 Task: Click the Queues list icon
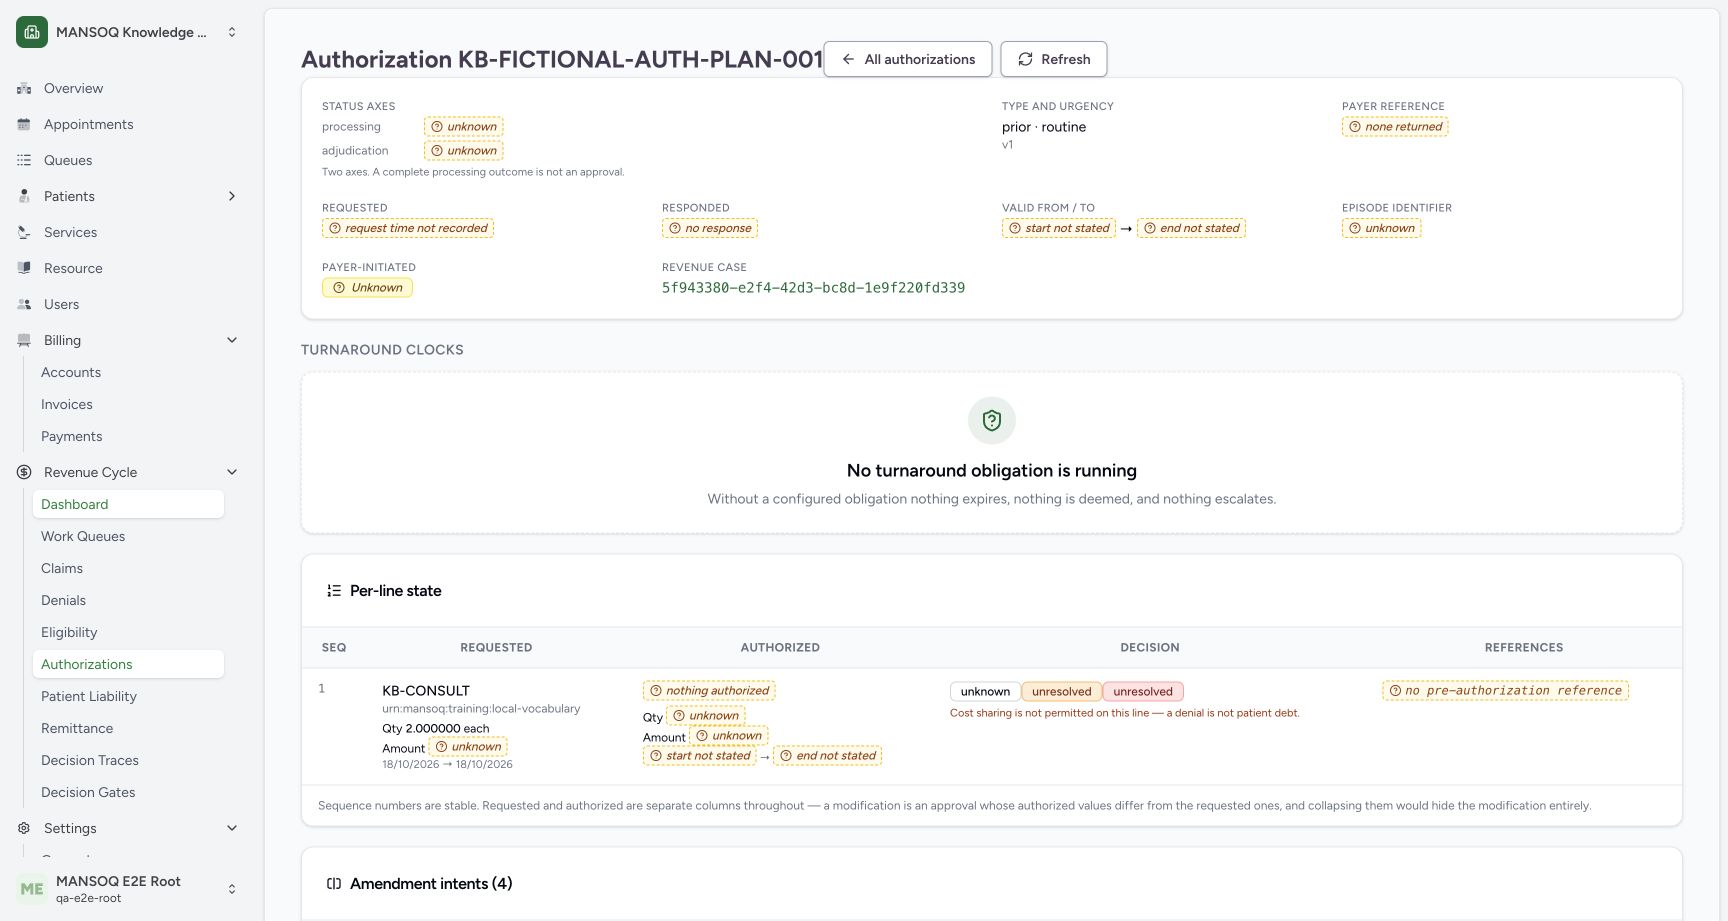24,160
